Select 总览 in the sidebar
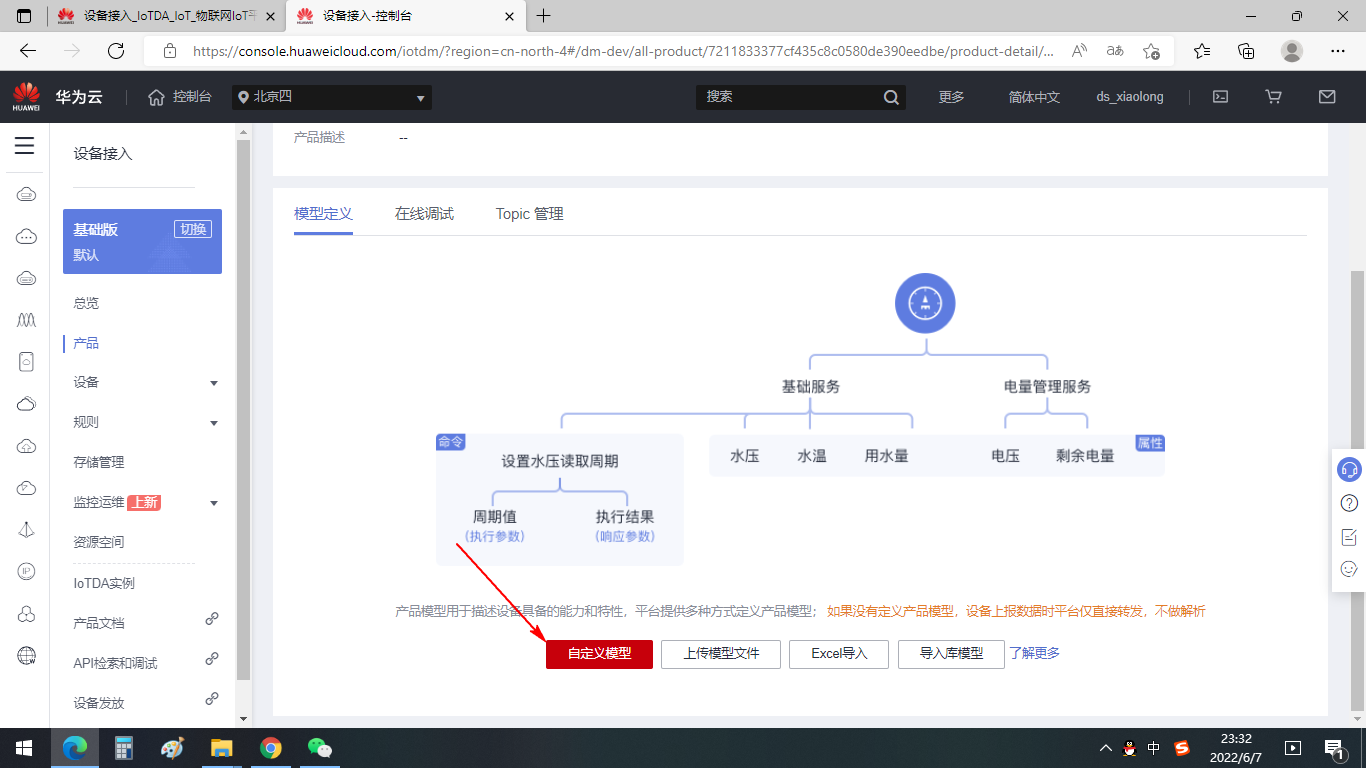The width and height of the screenshot is (1366, 768). pos(86,303)
